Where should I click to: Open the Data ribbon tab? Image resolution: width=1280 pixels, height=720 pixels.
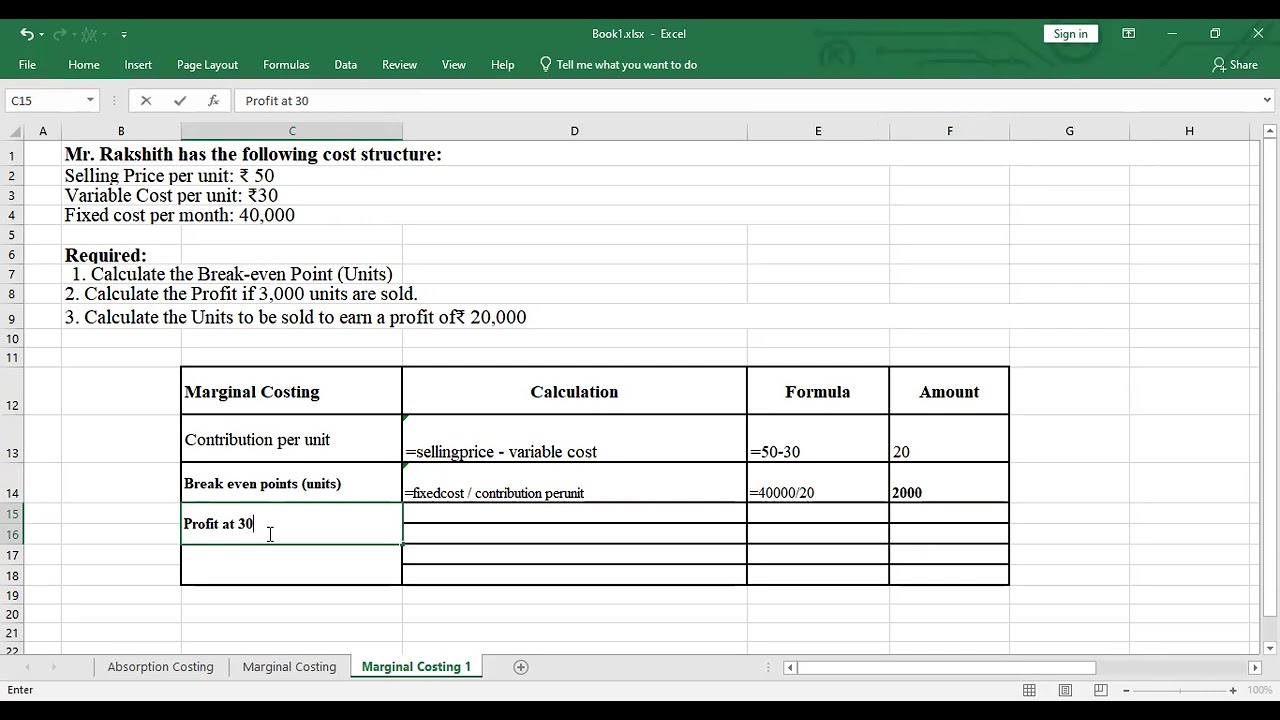[x=346, y=65]
